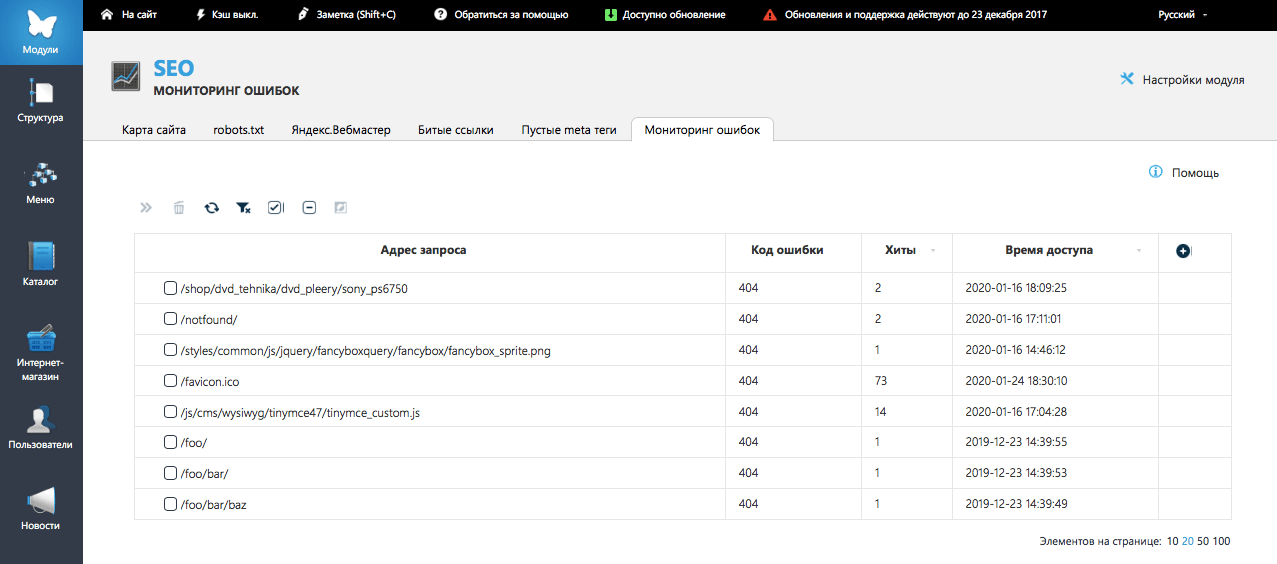Show 10 items per page
Viewport: 1277px width, 564px height.
(x=1172, y=541)
